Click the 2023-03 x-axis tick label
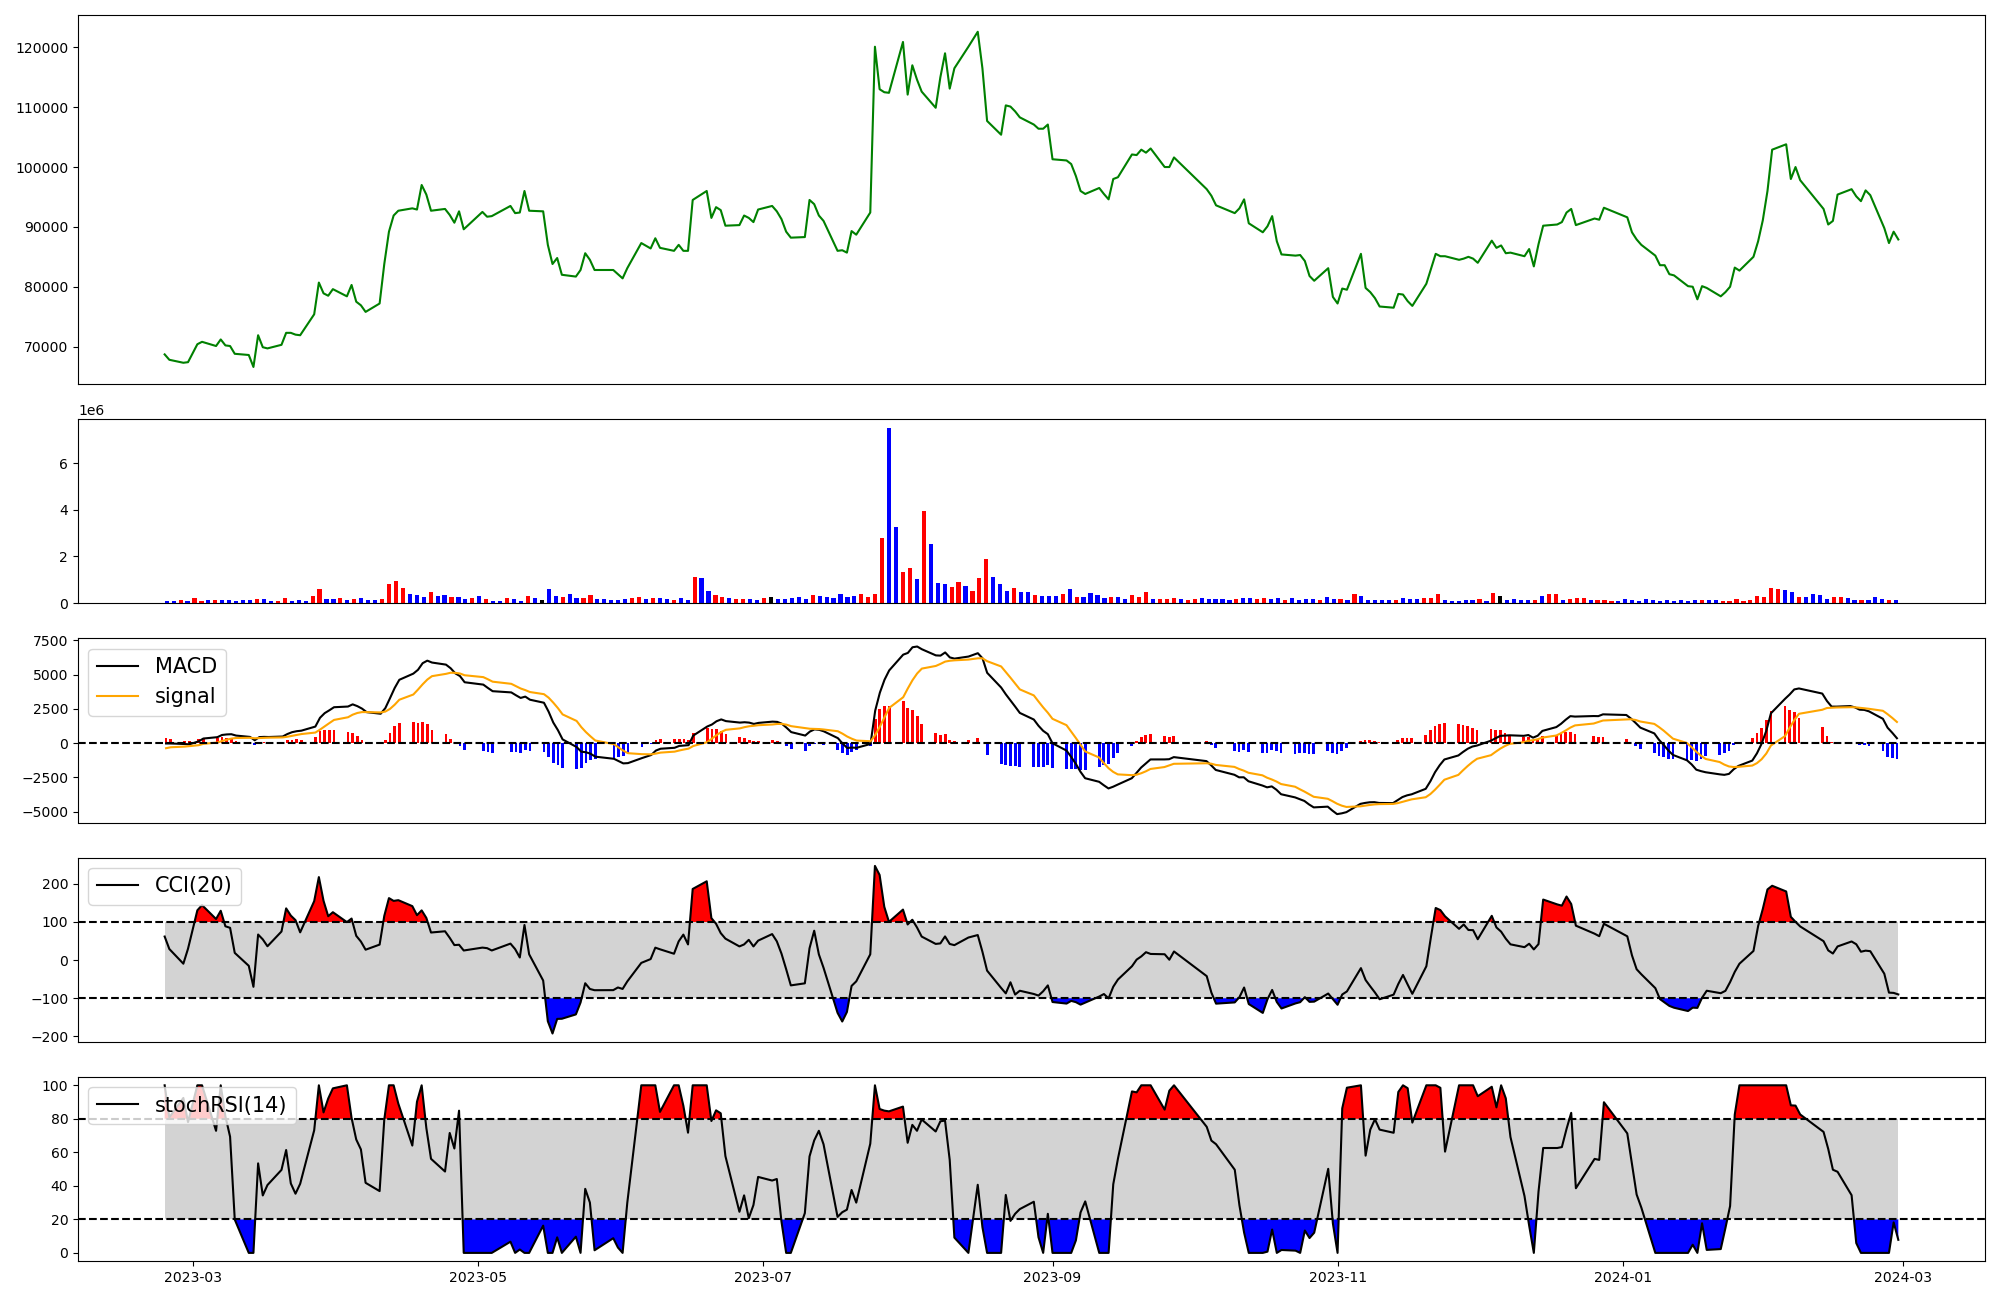This screenshot has width=2000, height=1300. tap(193, 1277)
